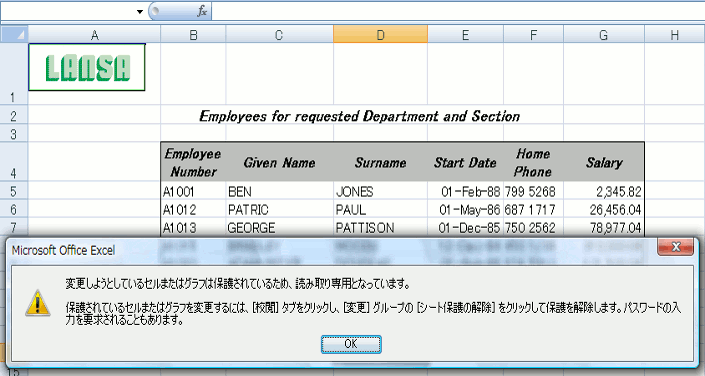Viewport: 705px width, 376px height.
Task: Click cell with employee number A1013
Action: coord(193,228)
